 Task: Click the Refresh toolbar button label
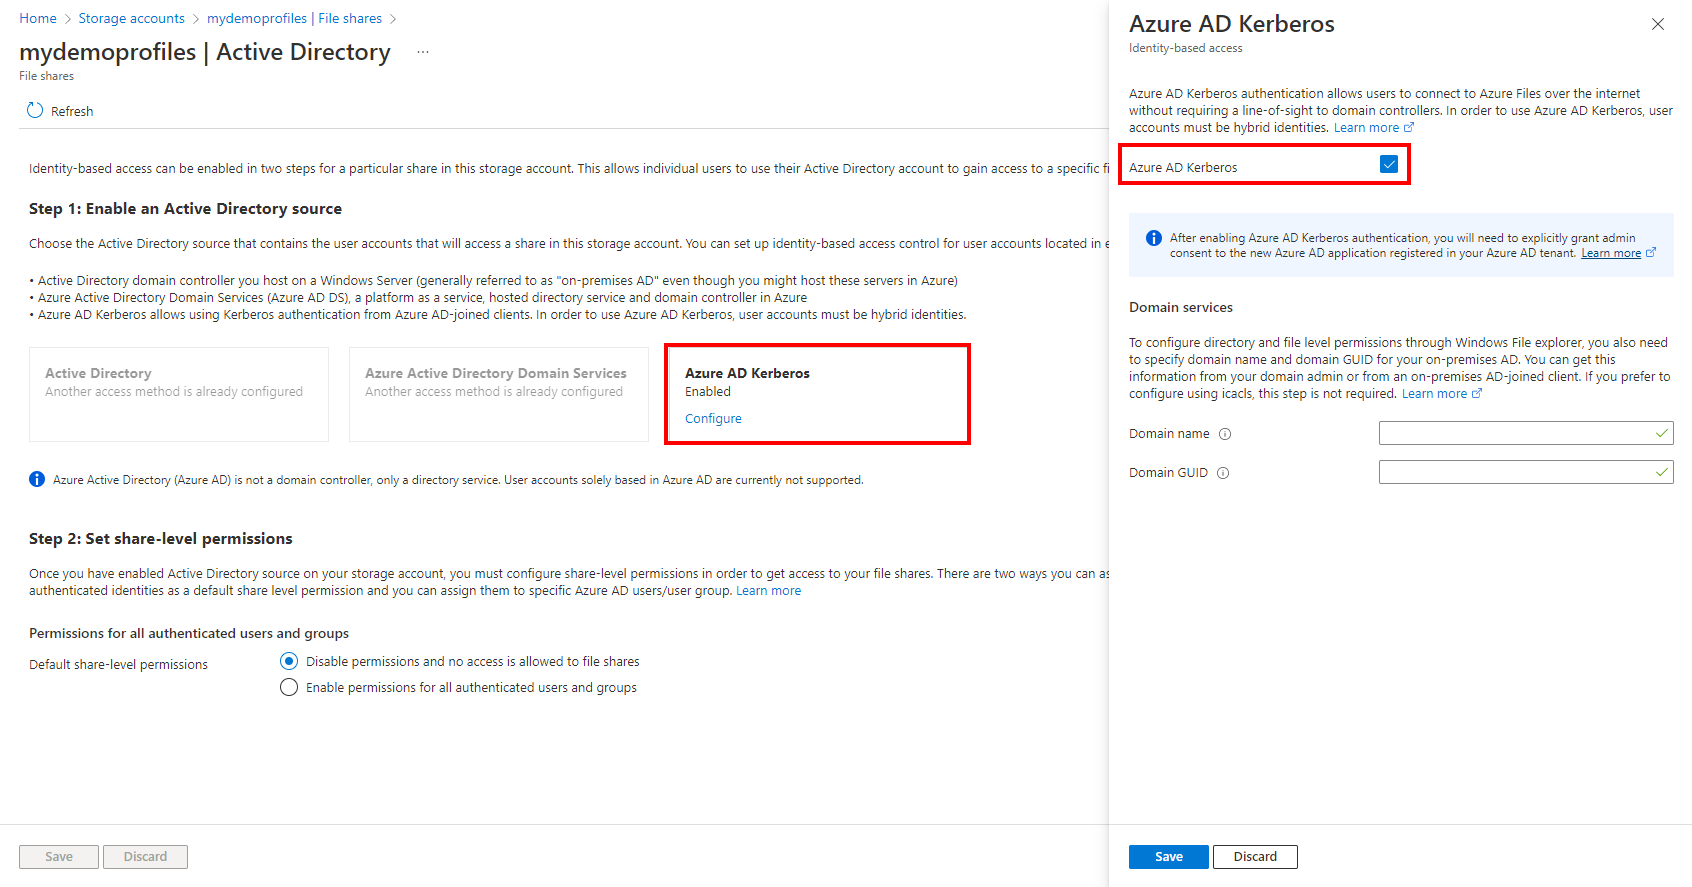(x=72, y=111)
